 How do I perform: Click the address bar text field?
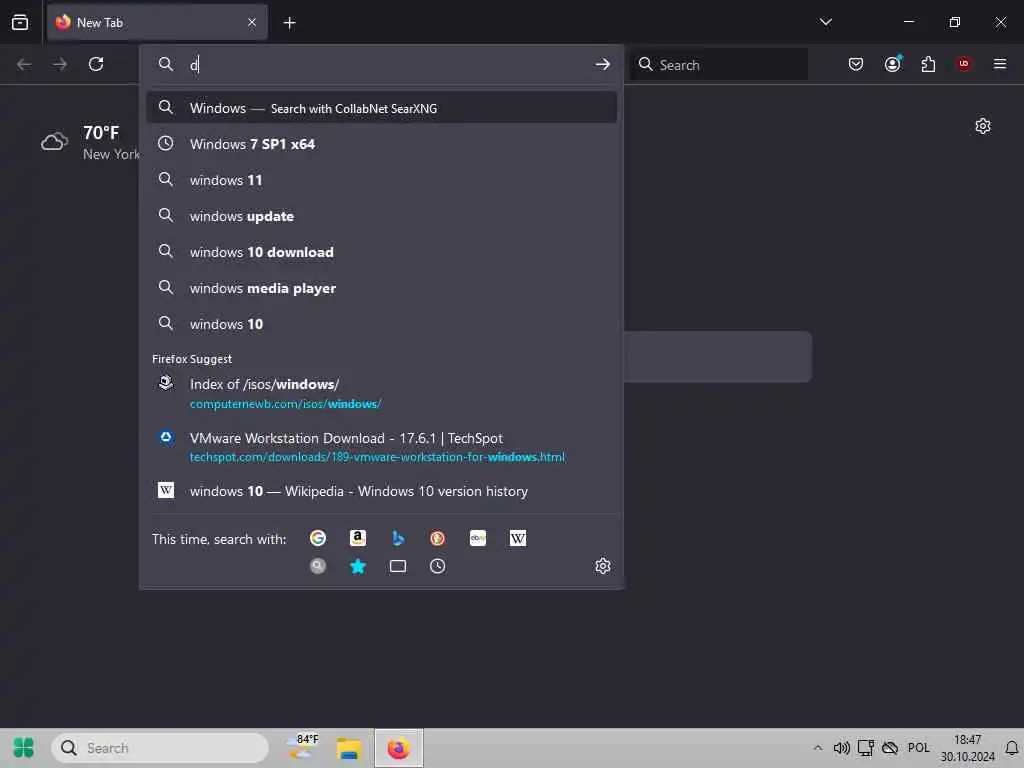coord(388,64)
